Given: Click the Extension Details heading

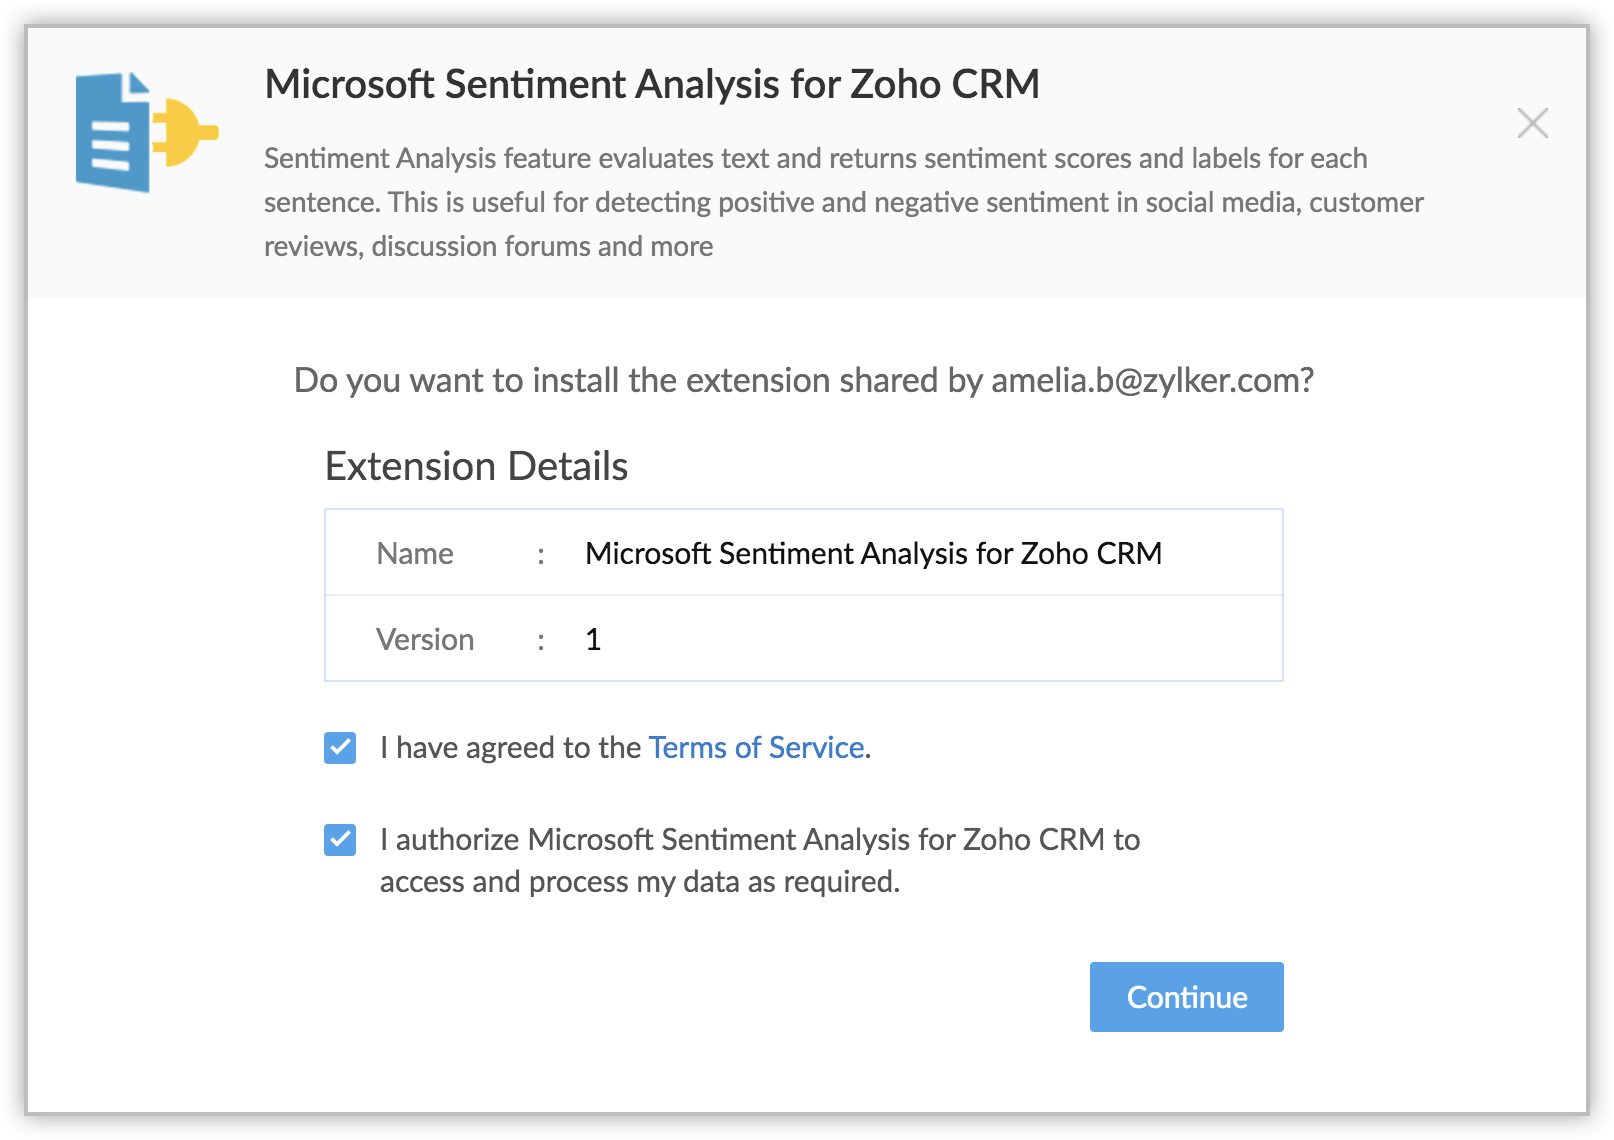Looking at the screenshot, I should (x=476, y=467).
